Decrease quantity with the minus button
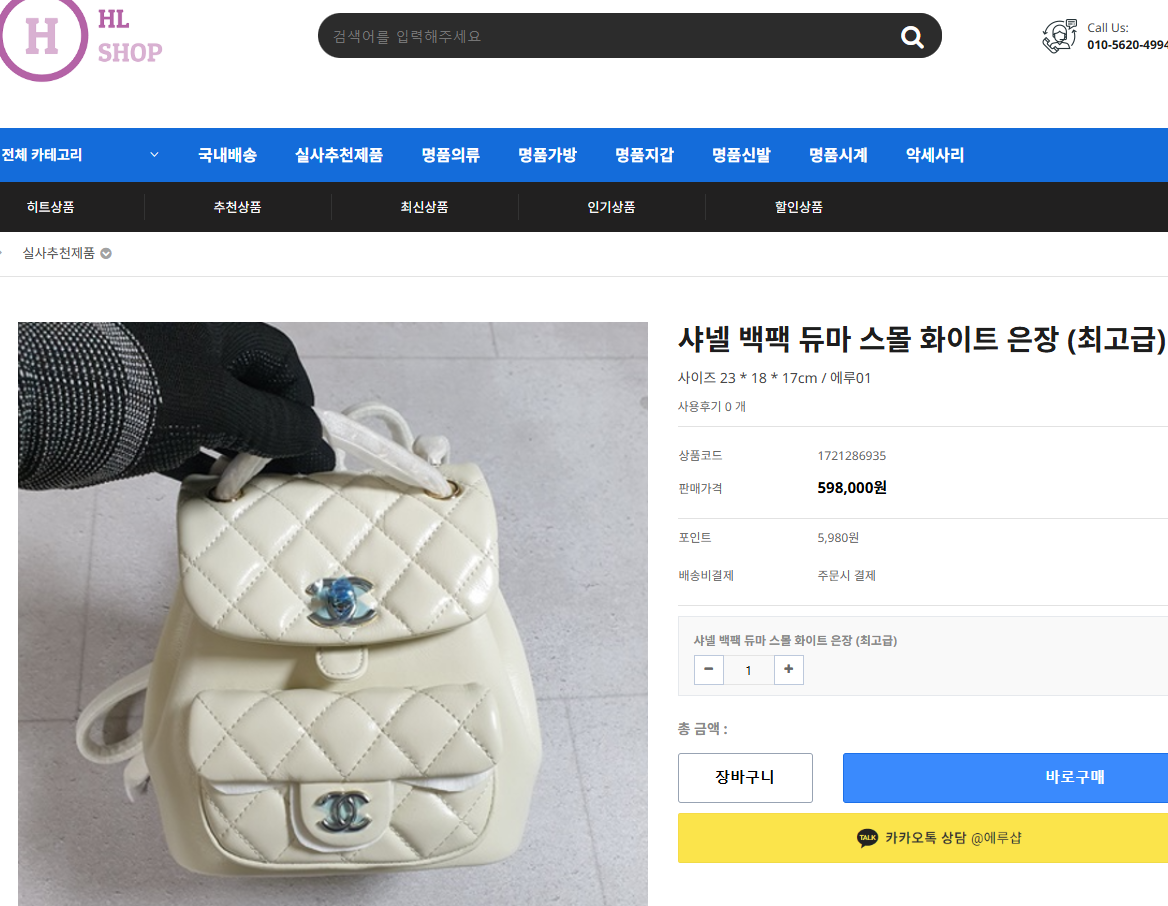1168x906 pixels. pyautogui.click(x=708, y=669)
